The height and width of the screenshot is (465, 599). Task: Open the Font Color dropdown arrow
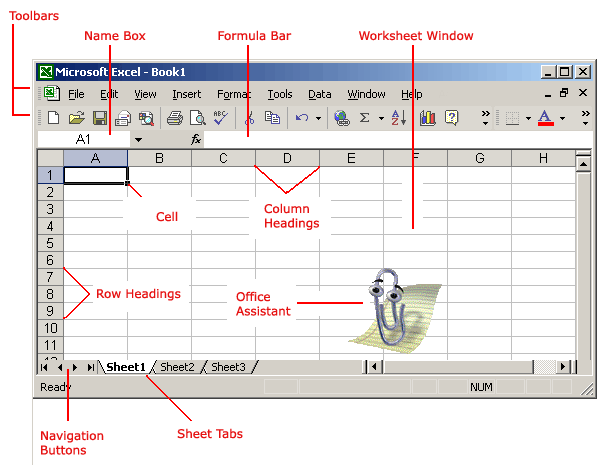click(x=562, y=118)
